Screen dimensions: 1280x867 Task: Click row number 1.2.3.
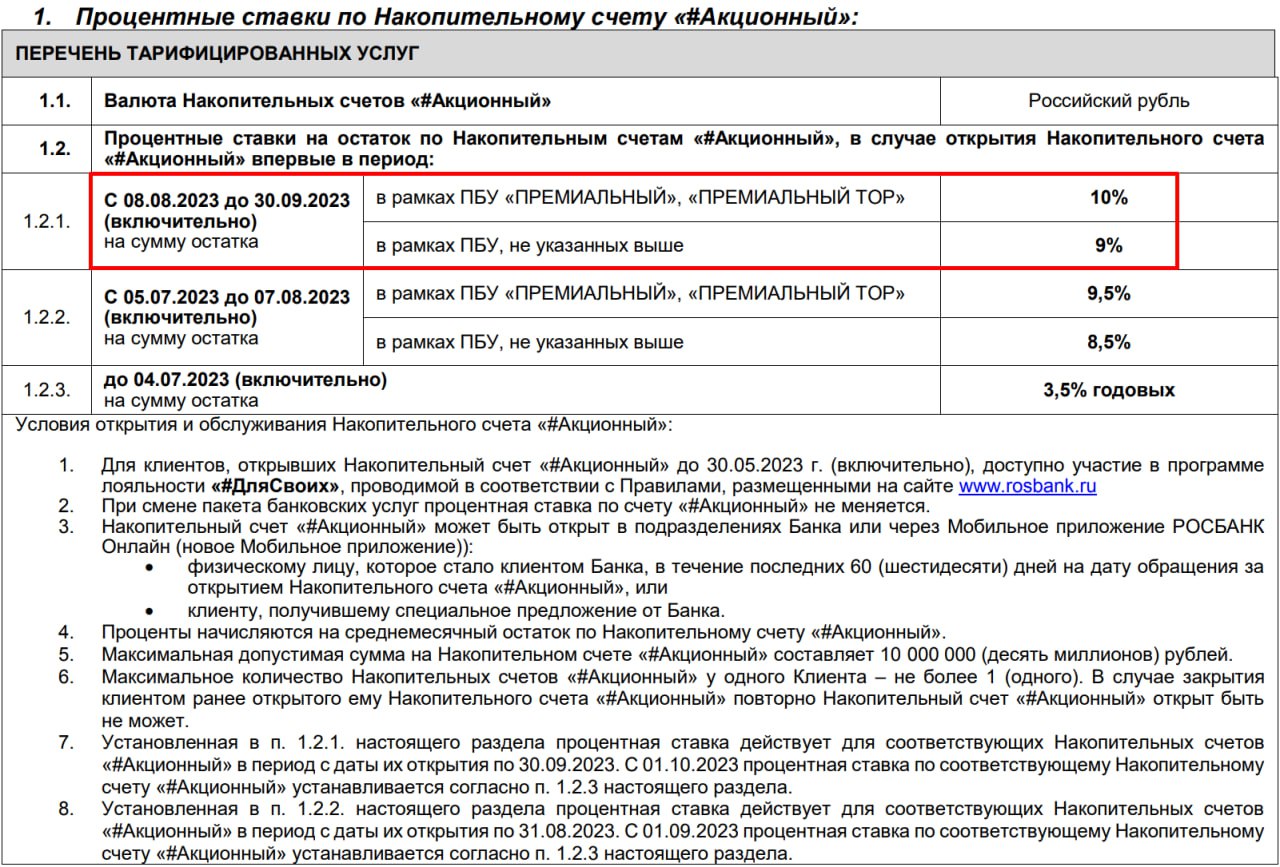[x=47, y=390]
